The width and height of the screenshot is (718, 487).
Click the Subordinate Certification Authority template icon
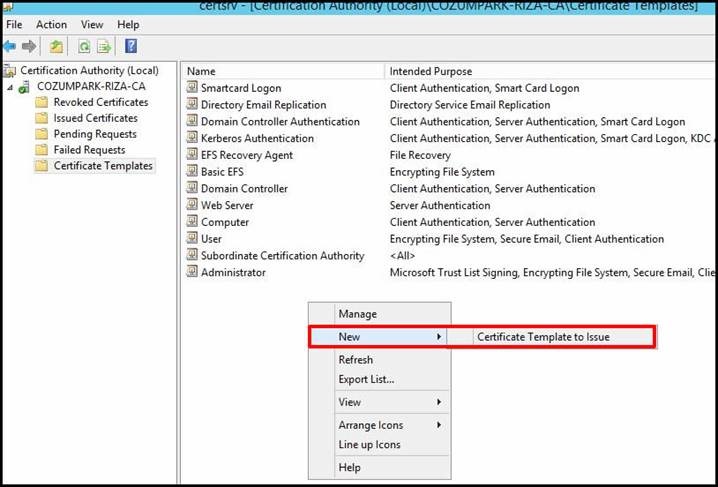pos(192,255)
